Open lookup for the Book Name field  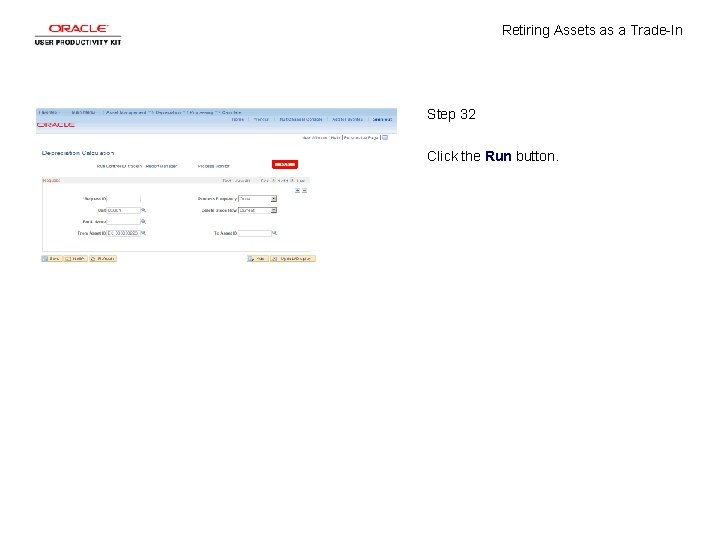[143, 221]
